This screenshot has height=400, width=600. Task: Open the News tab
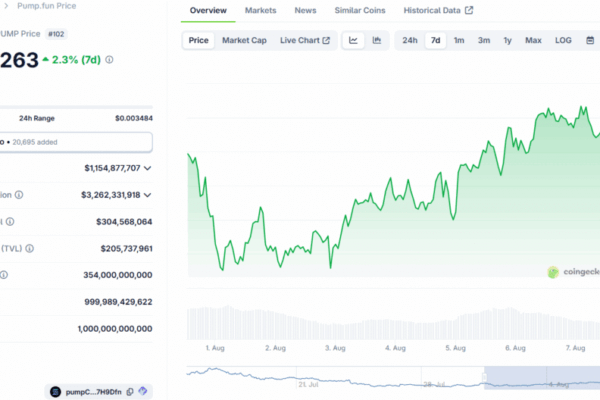click(x=305, y=10)
